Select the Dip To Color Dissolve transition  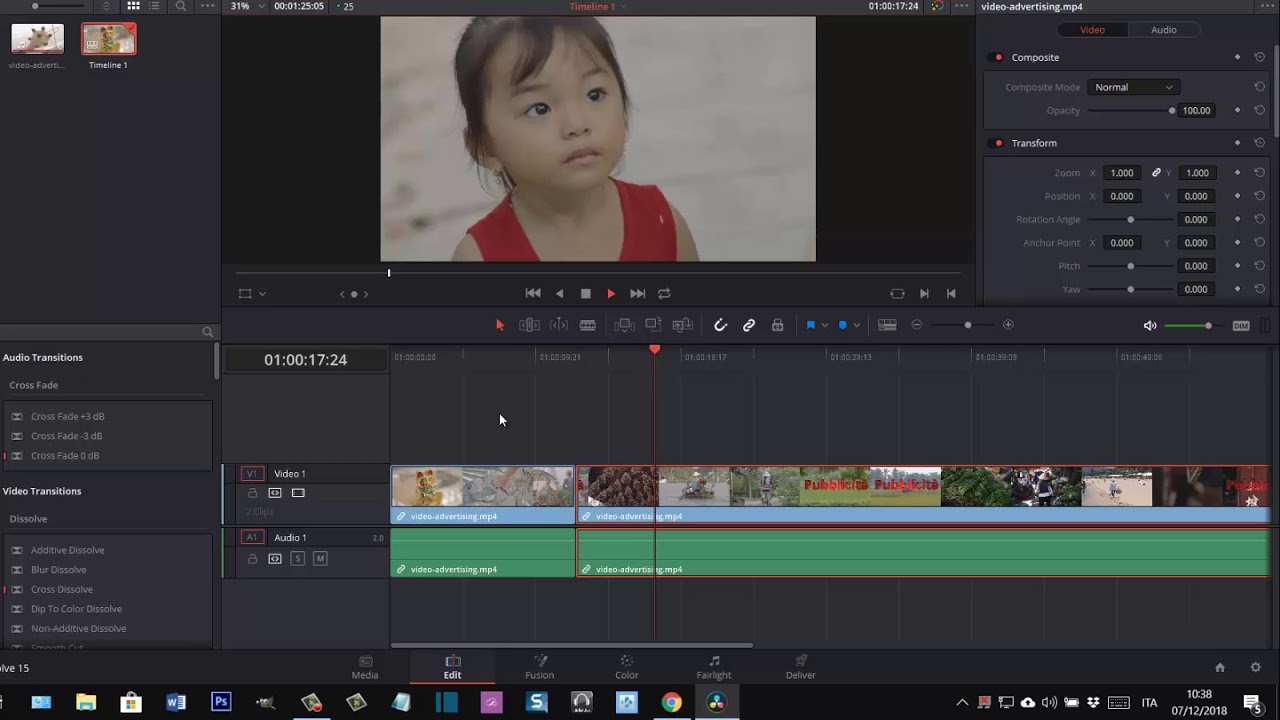(x=76, y=609)
